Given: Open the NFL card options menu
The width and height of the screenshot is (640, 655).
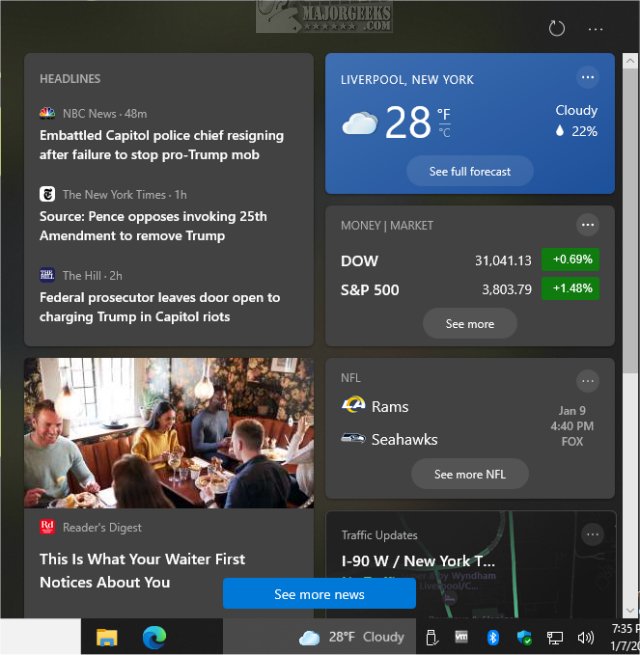Looking at the screenshot, I should click(x=588, y=381).
